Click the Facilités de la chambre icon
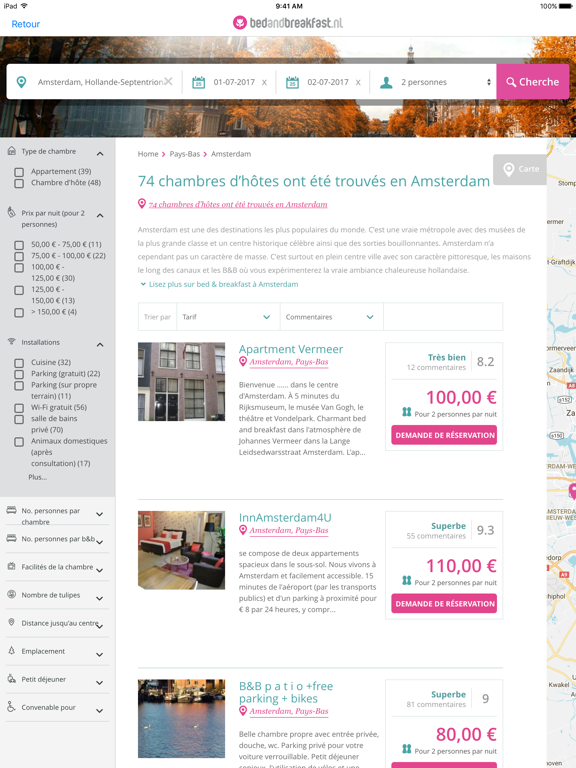The height and width of the screenshot is (768, 576). pyautogui.click(x=11, y=566)
